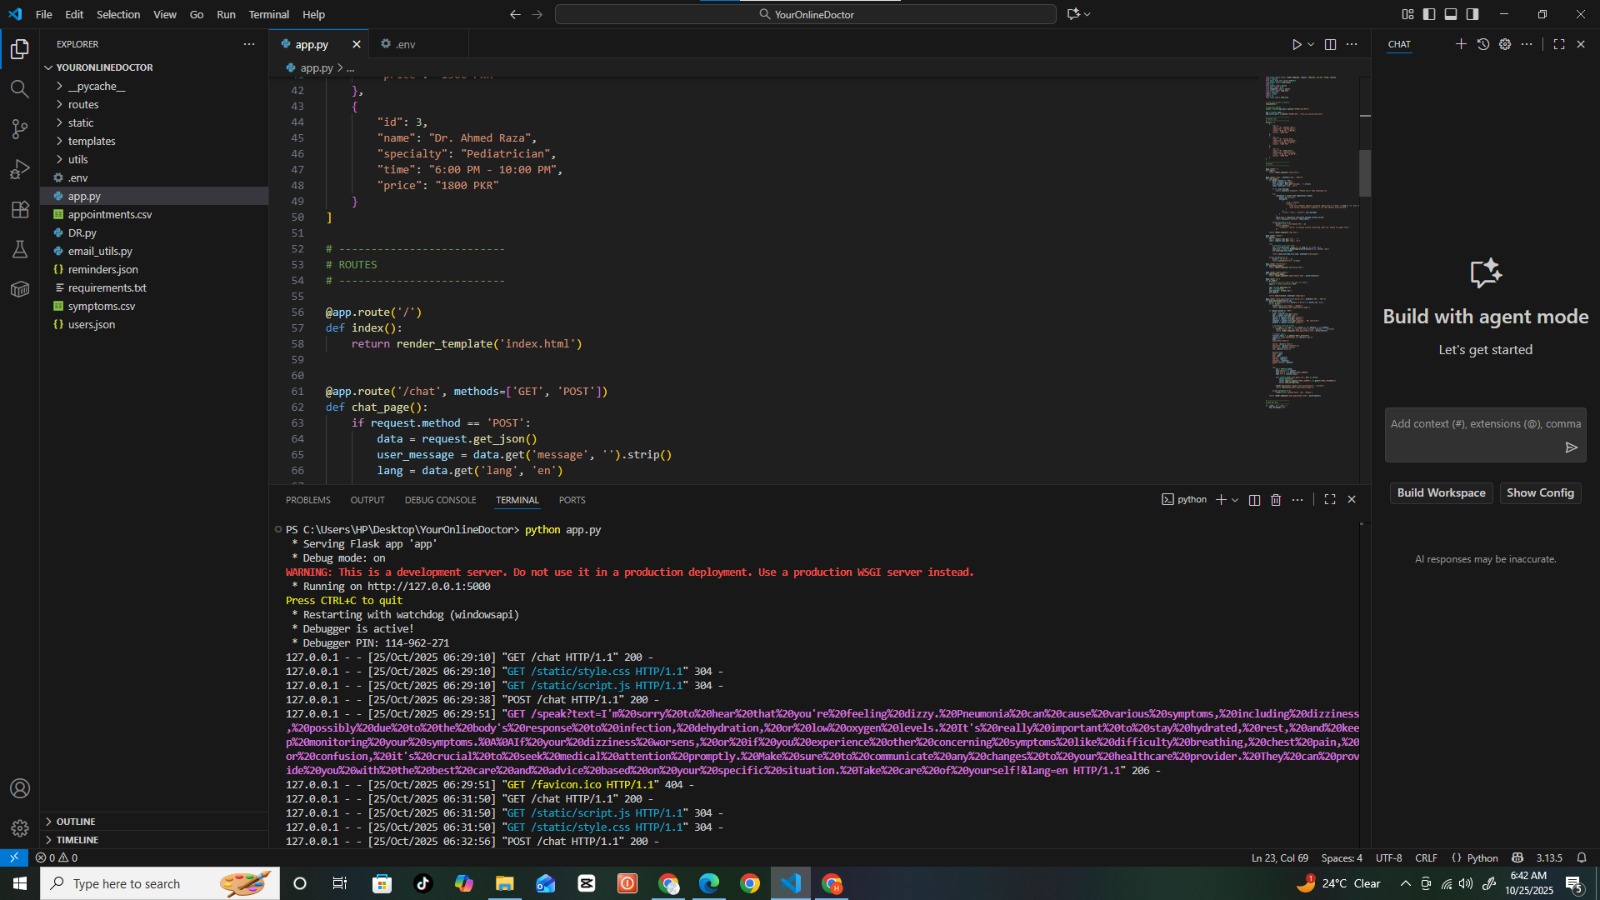Open the notifications bell in the status bar
Screen dimensions: 1600x900
tap(1582, 858)
